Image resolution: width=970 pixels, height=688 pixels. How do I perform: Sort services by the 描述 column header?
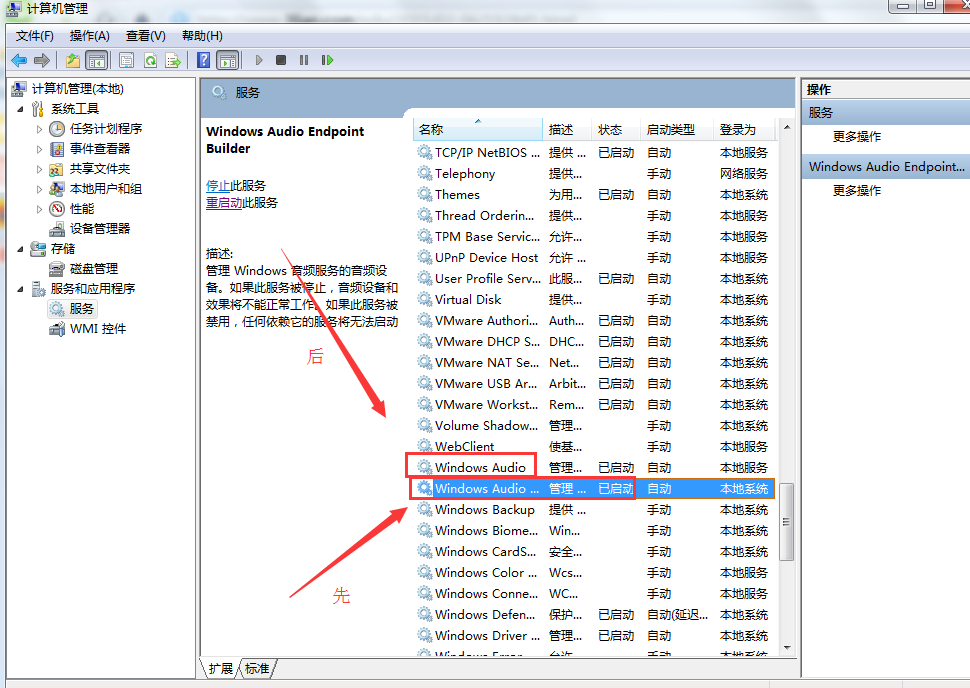pyautogui.click(x=567, y=129)
